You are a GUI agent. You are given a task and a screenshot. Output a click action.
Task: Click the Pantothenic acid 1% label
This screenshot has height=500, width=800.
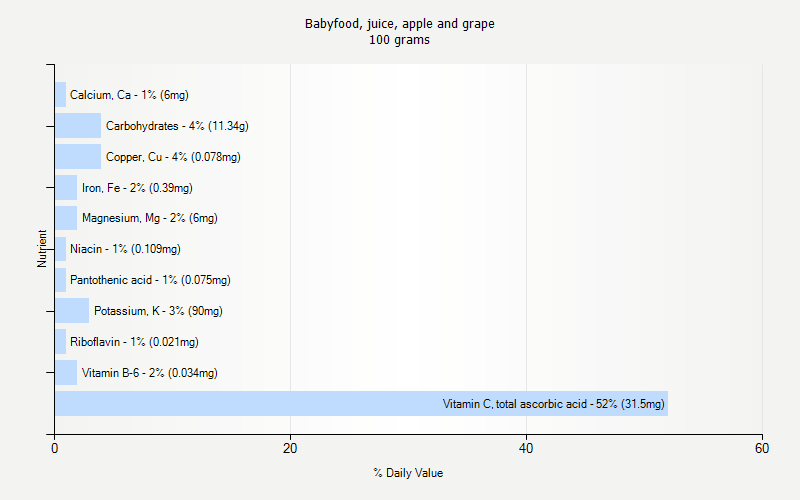click(150, 280)
